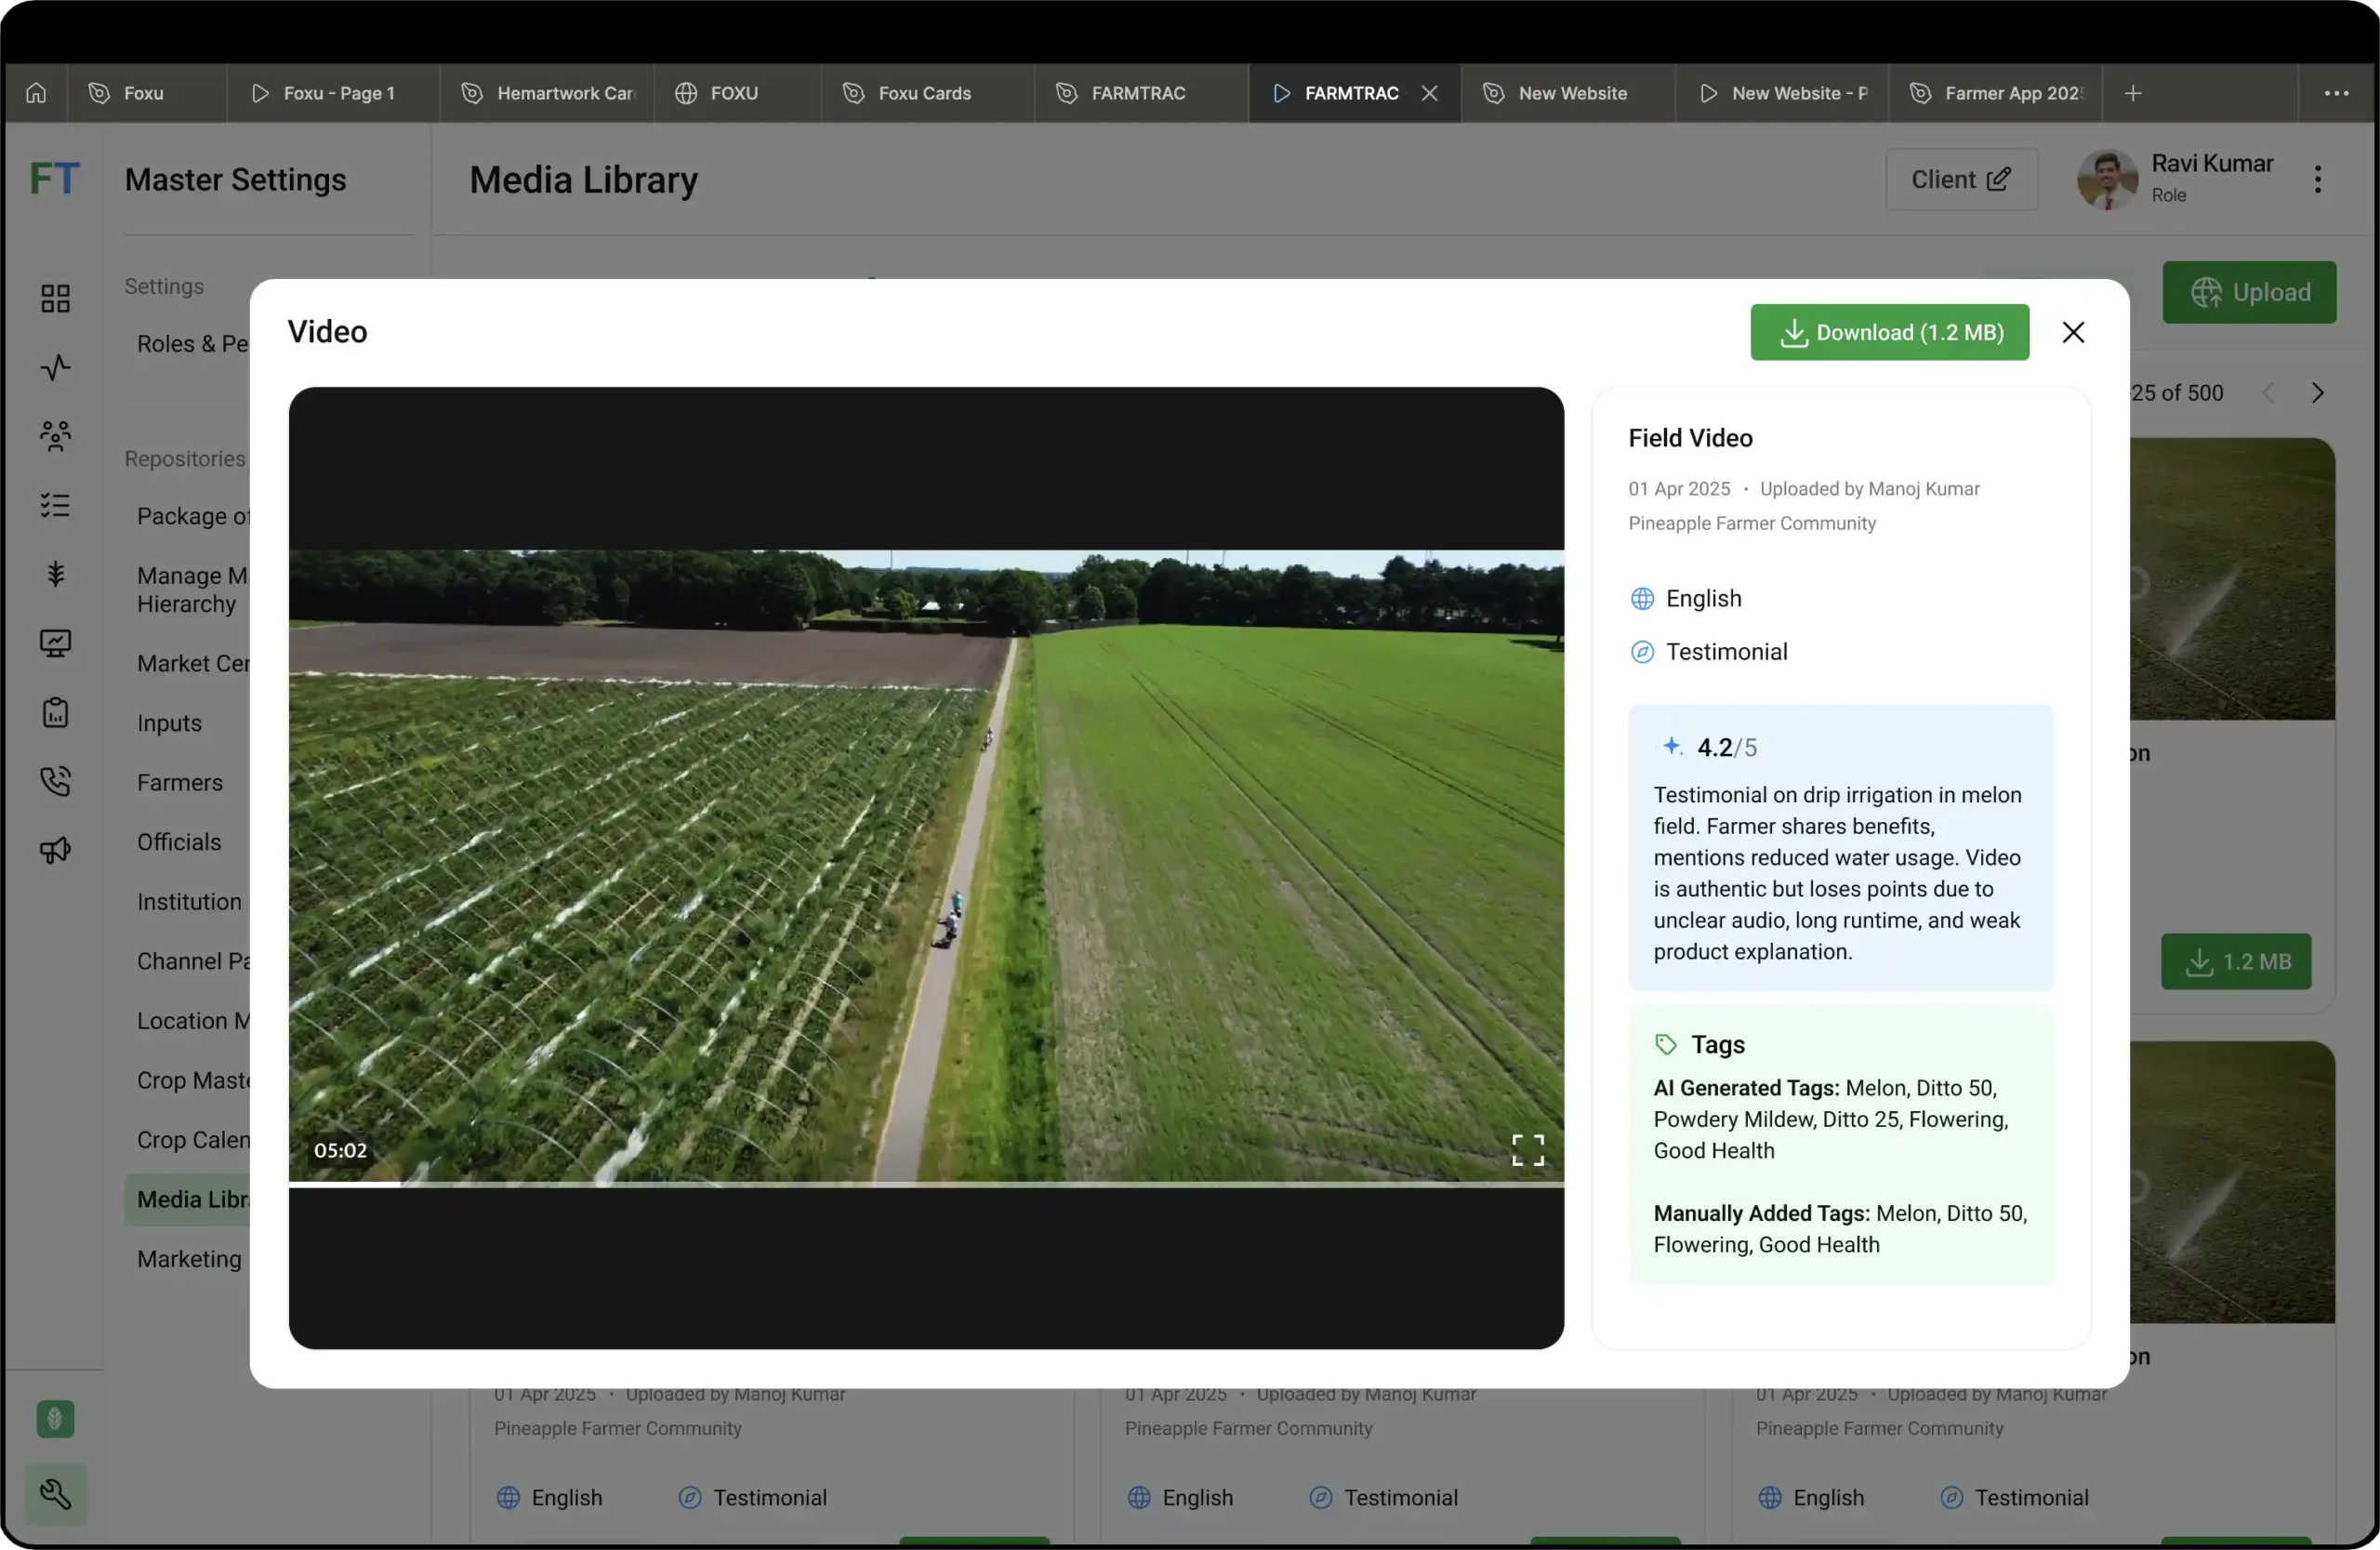The width and height of the screenshot is (2380, 1550).
Task: Switch to the Hemartwork Cards tab
Action: [547, 93]
